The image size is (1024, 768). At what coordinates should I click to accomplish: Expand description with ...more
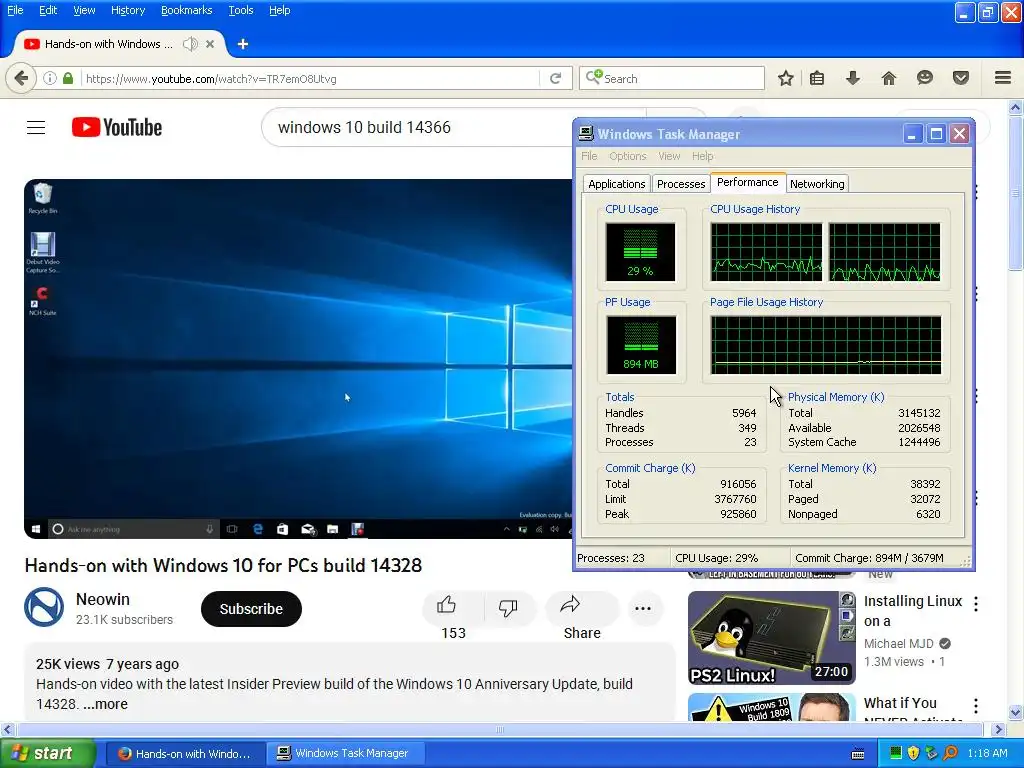[105, 704]
